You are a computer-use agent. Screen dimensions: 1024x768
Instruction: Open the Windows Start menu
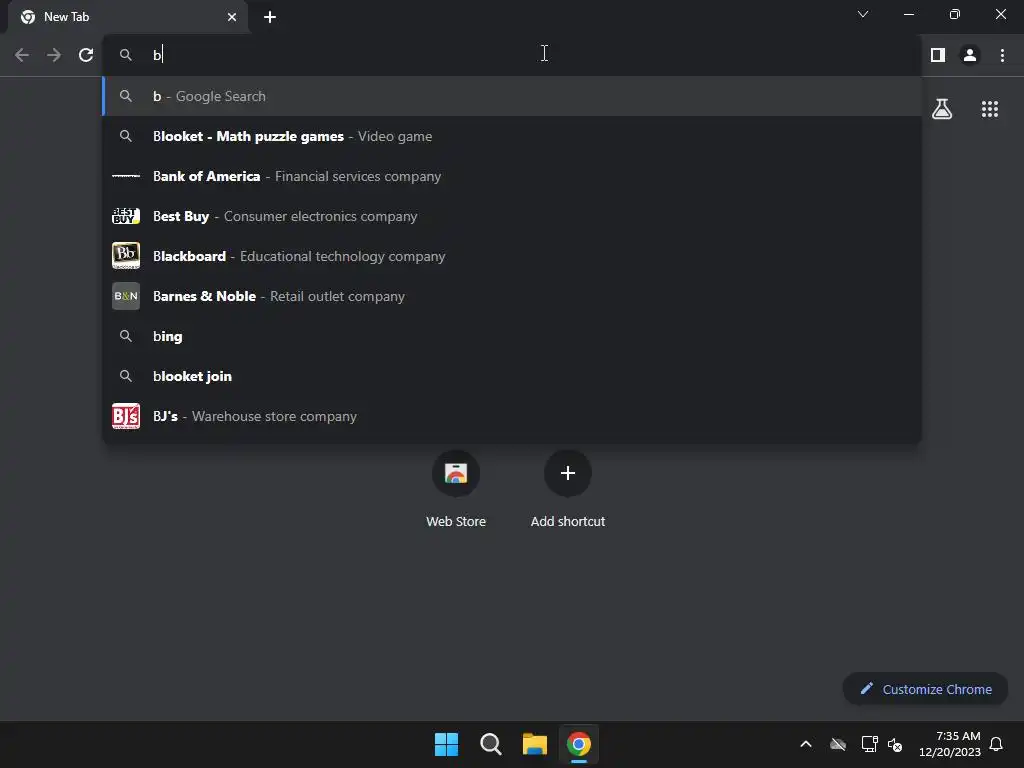coord(447,744)
